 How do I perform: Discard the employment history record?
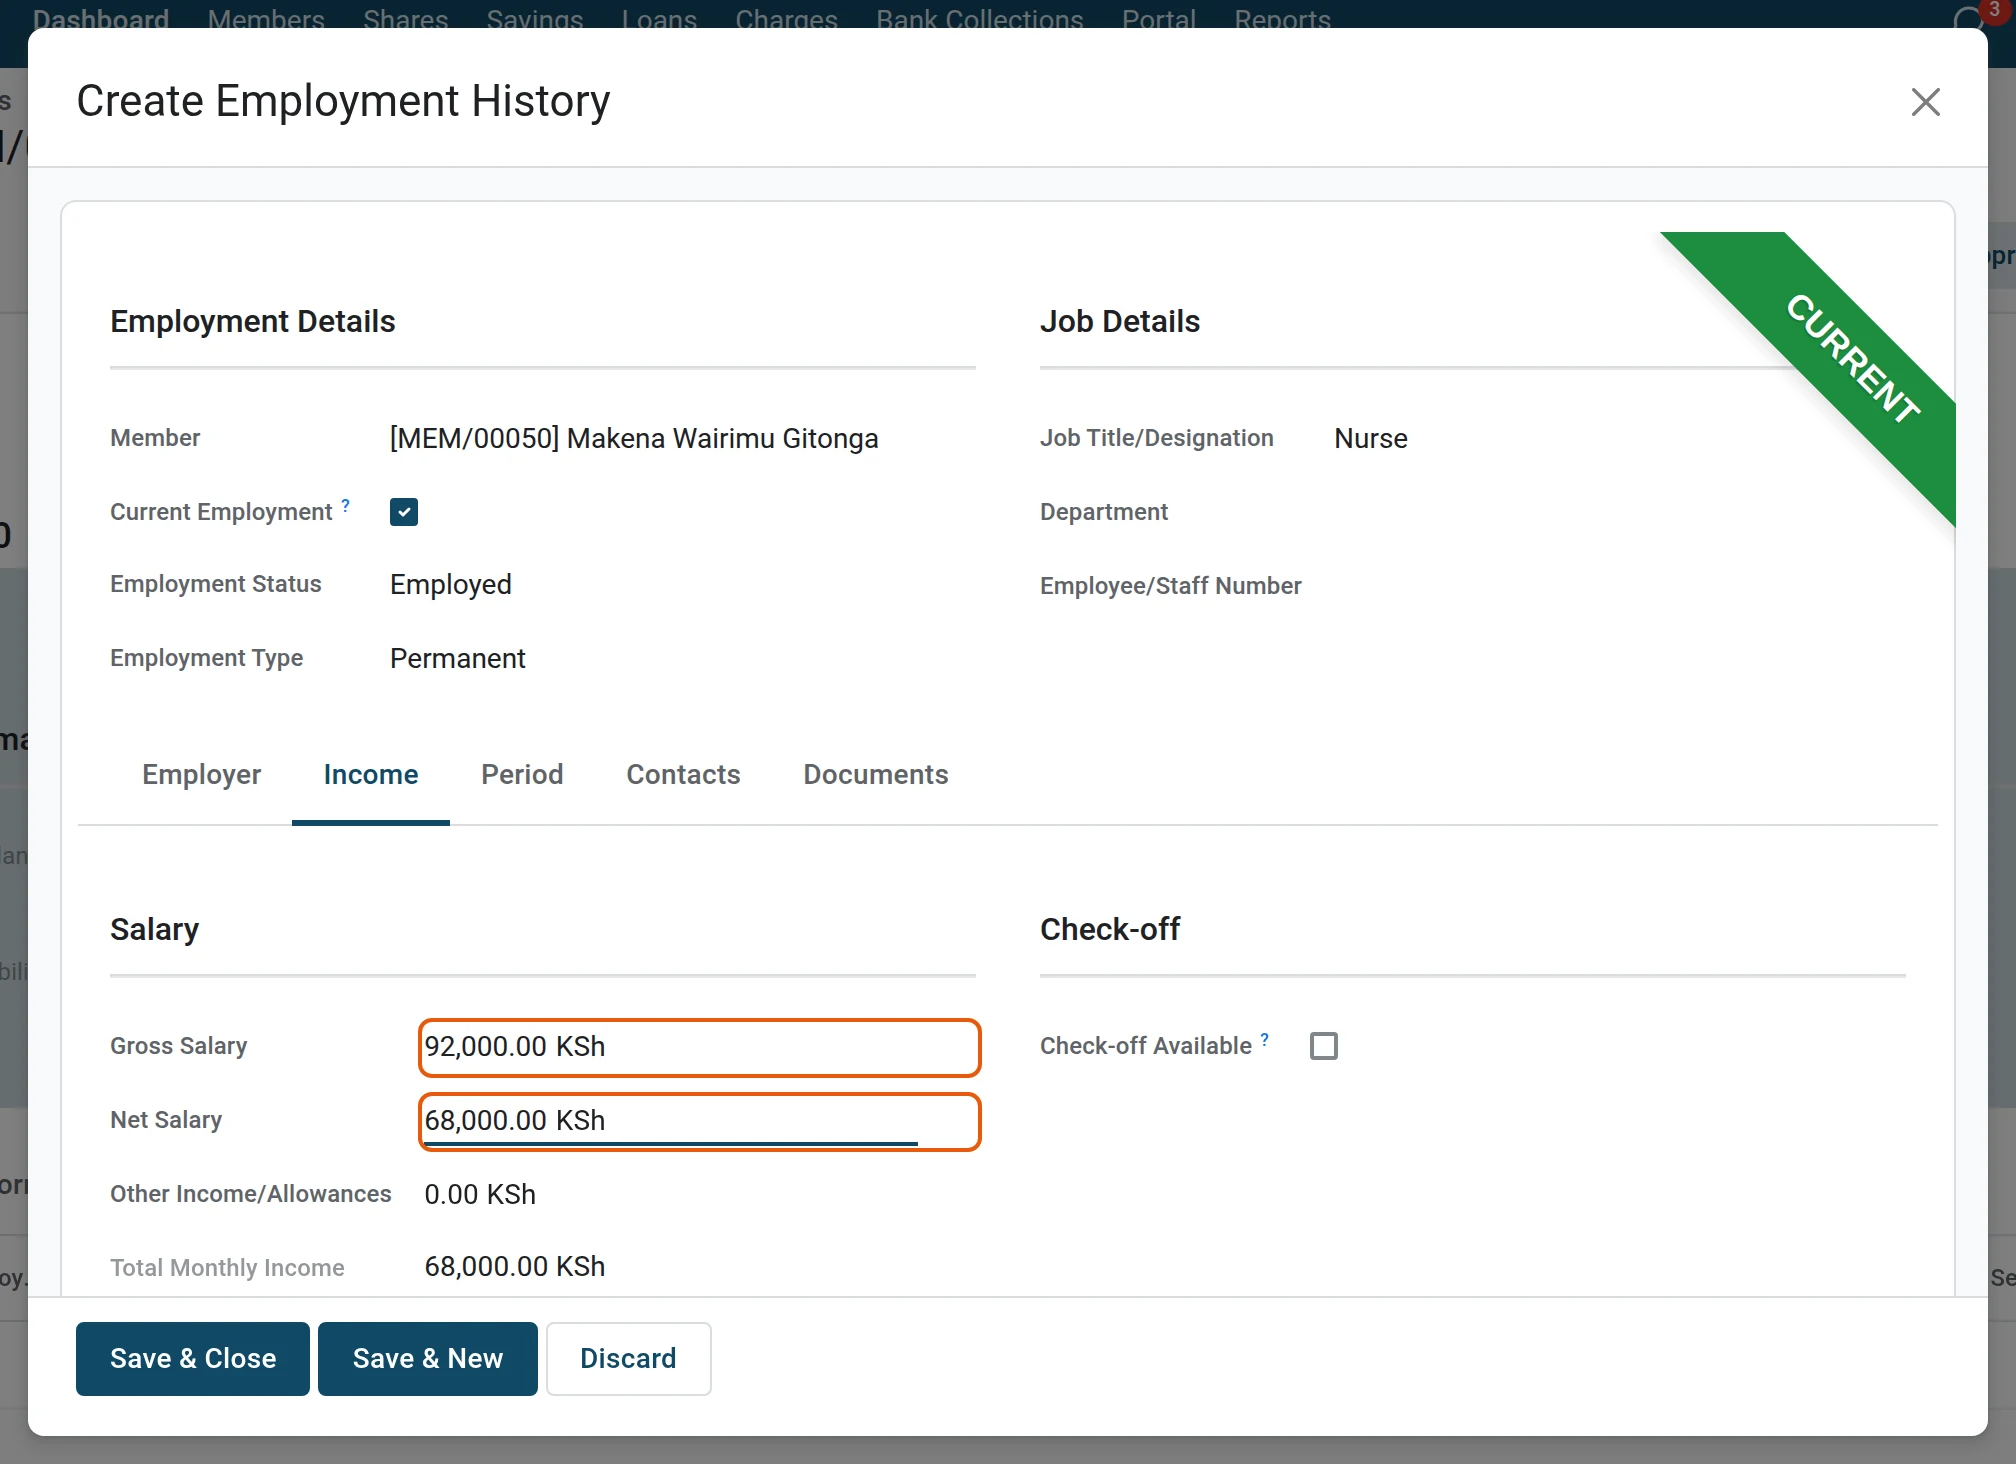pos(629,1359)
